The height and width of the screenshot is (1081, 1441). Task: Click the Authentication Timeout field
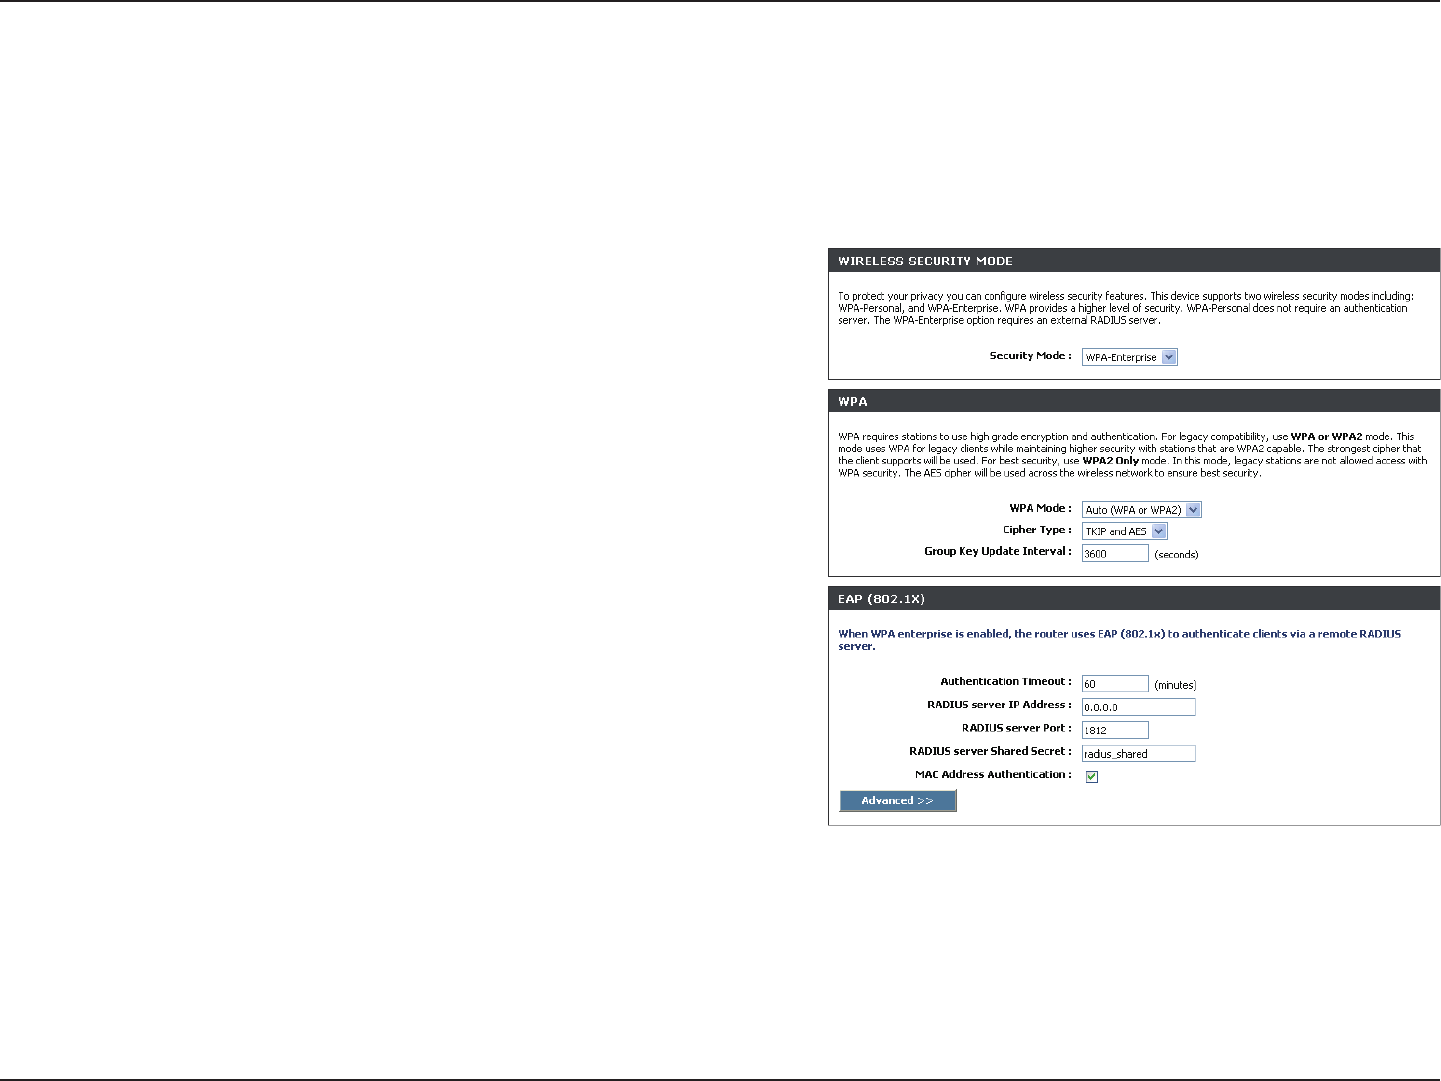click(x=1115, y=684)
